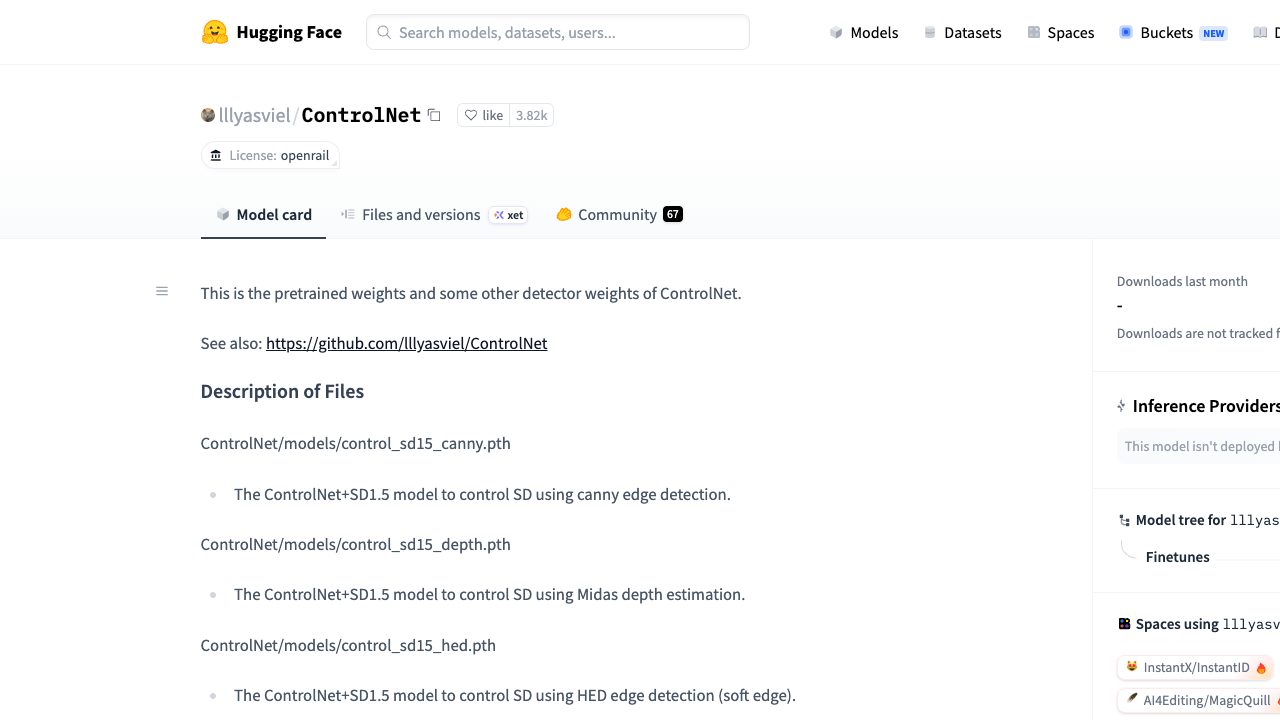The image size is (1280, 720).
Task: Like the ControlNet model
Action: pos(484,115)
